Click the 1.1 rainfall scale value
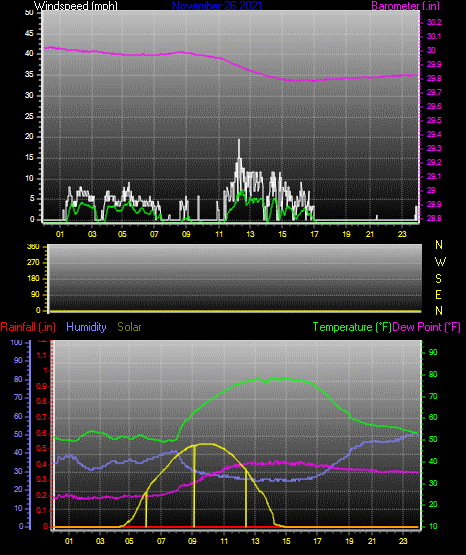 click(42, 355)
